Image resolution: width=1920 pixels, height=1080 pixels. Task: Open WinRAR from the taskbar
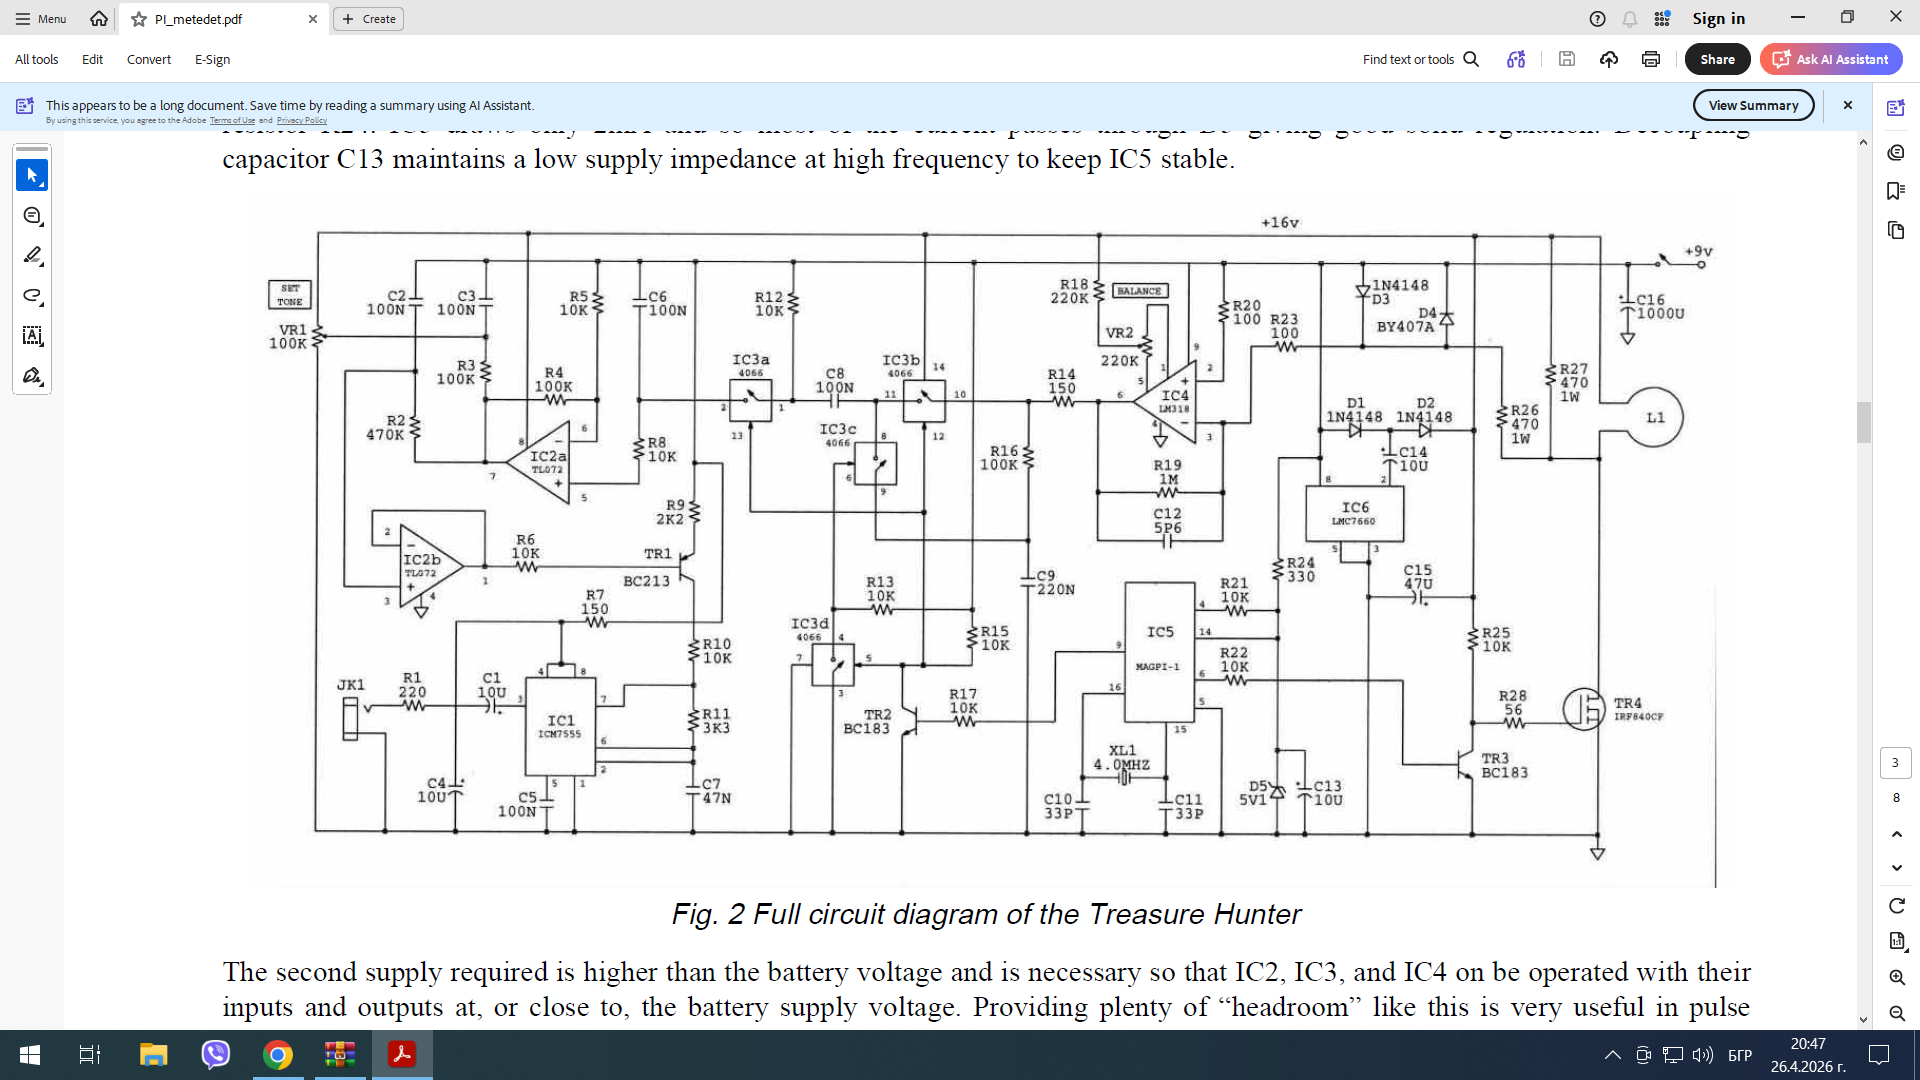340,1055
